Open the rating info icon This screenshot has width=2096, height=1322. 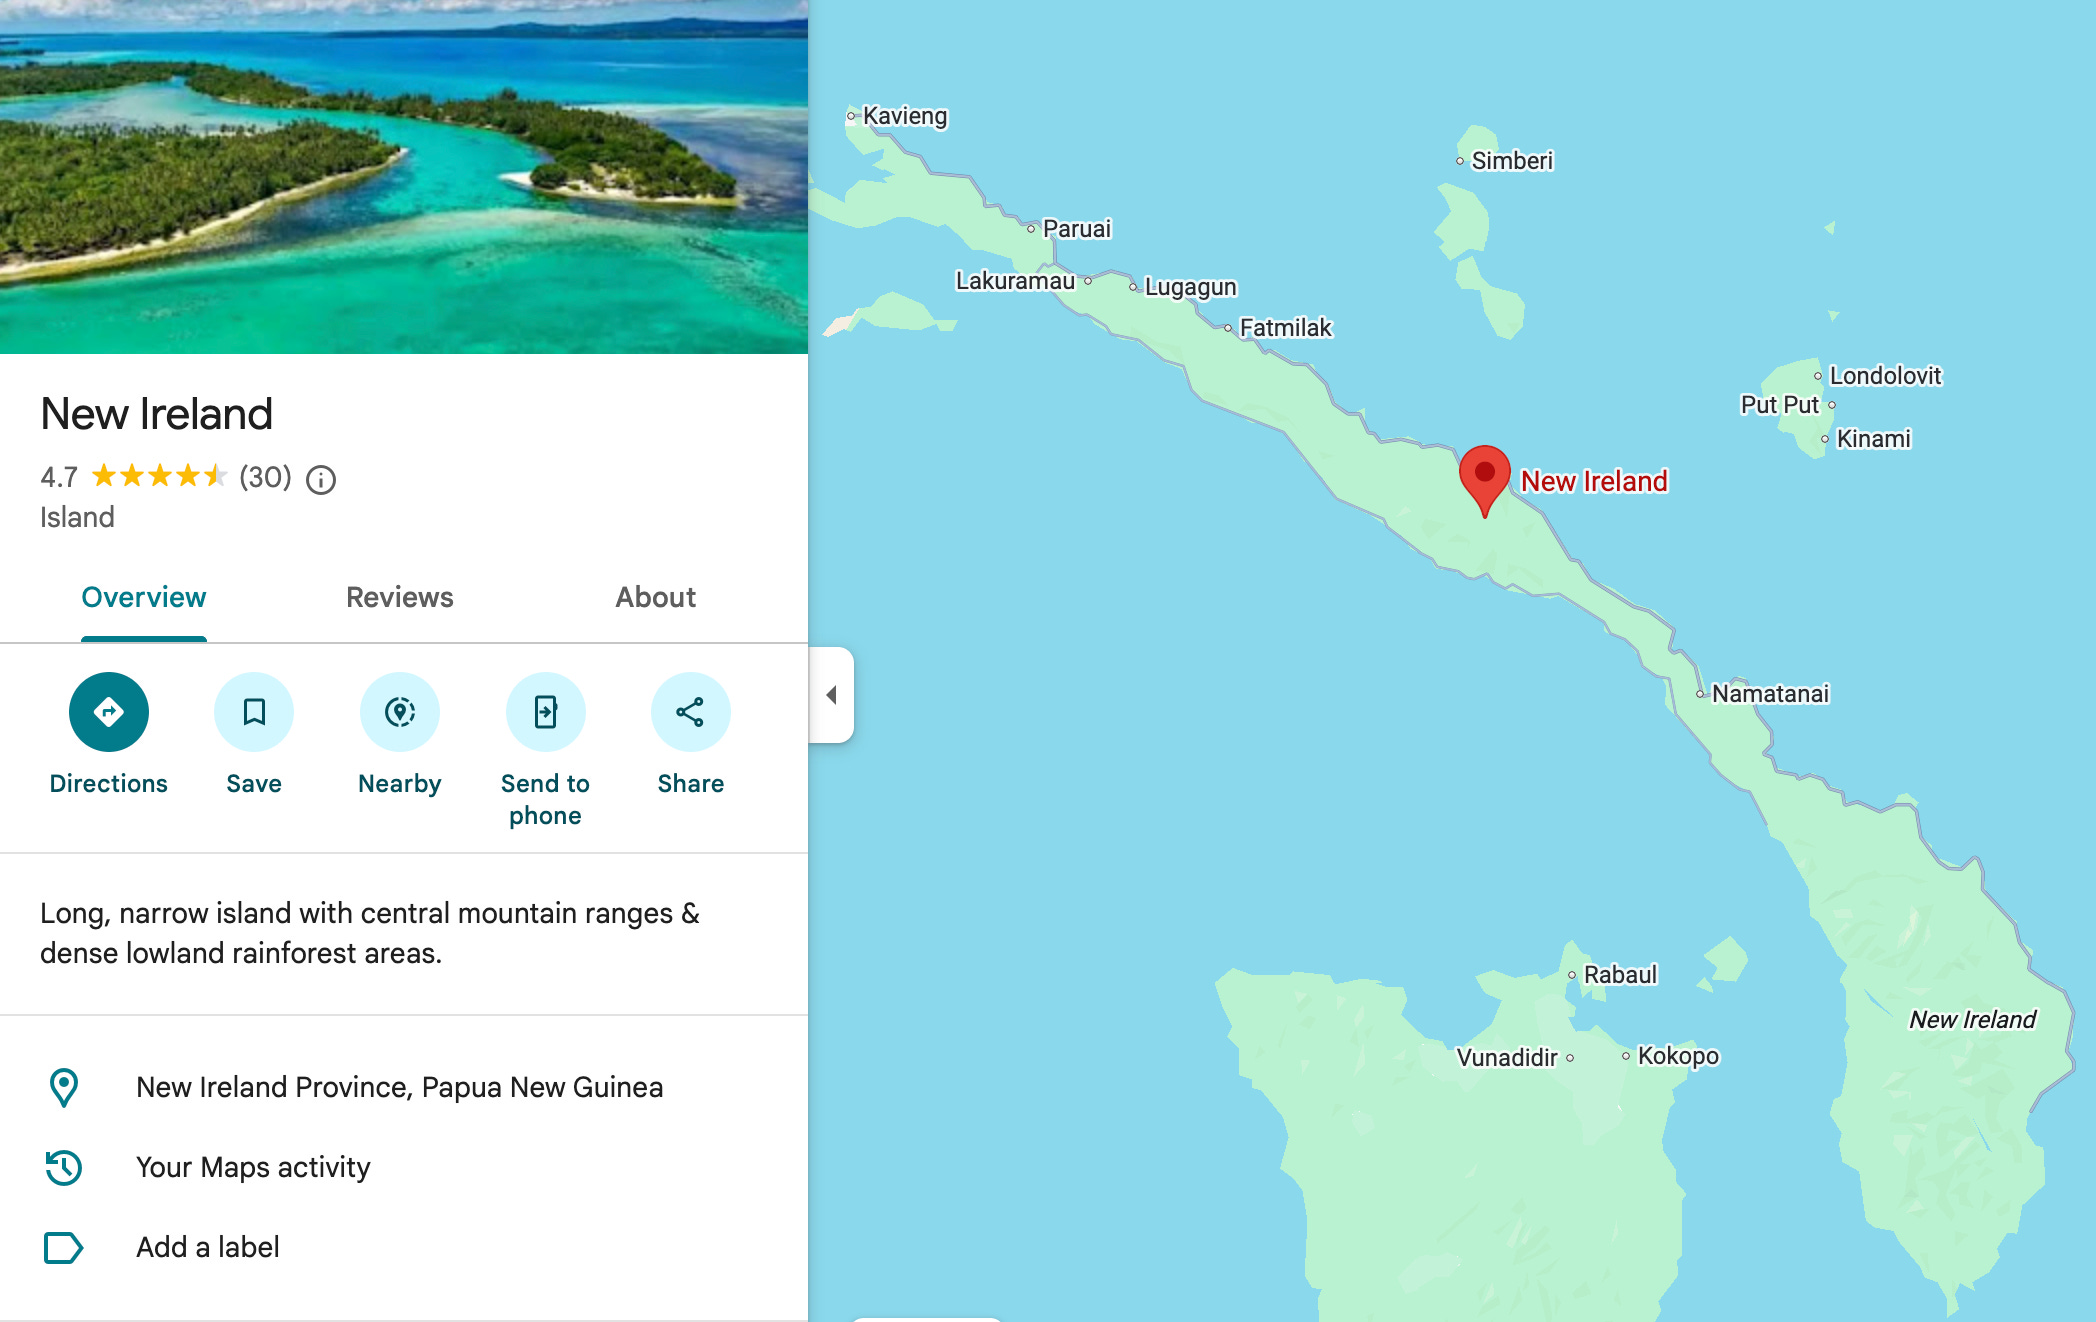[x=321, y=480]
